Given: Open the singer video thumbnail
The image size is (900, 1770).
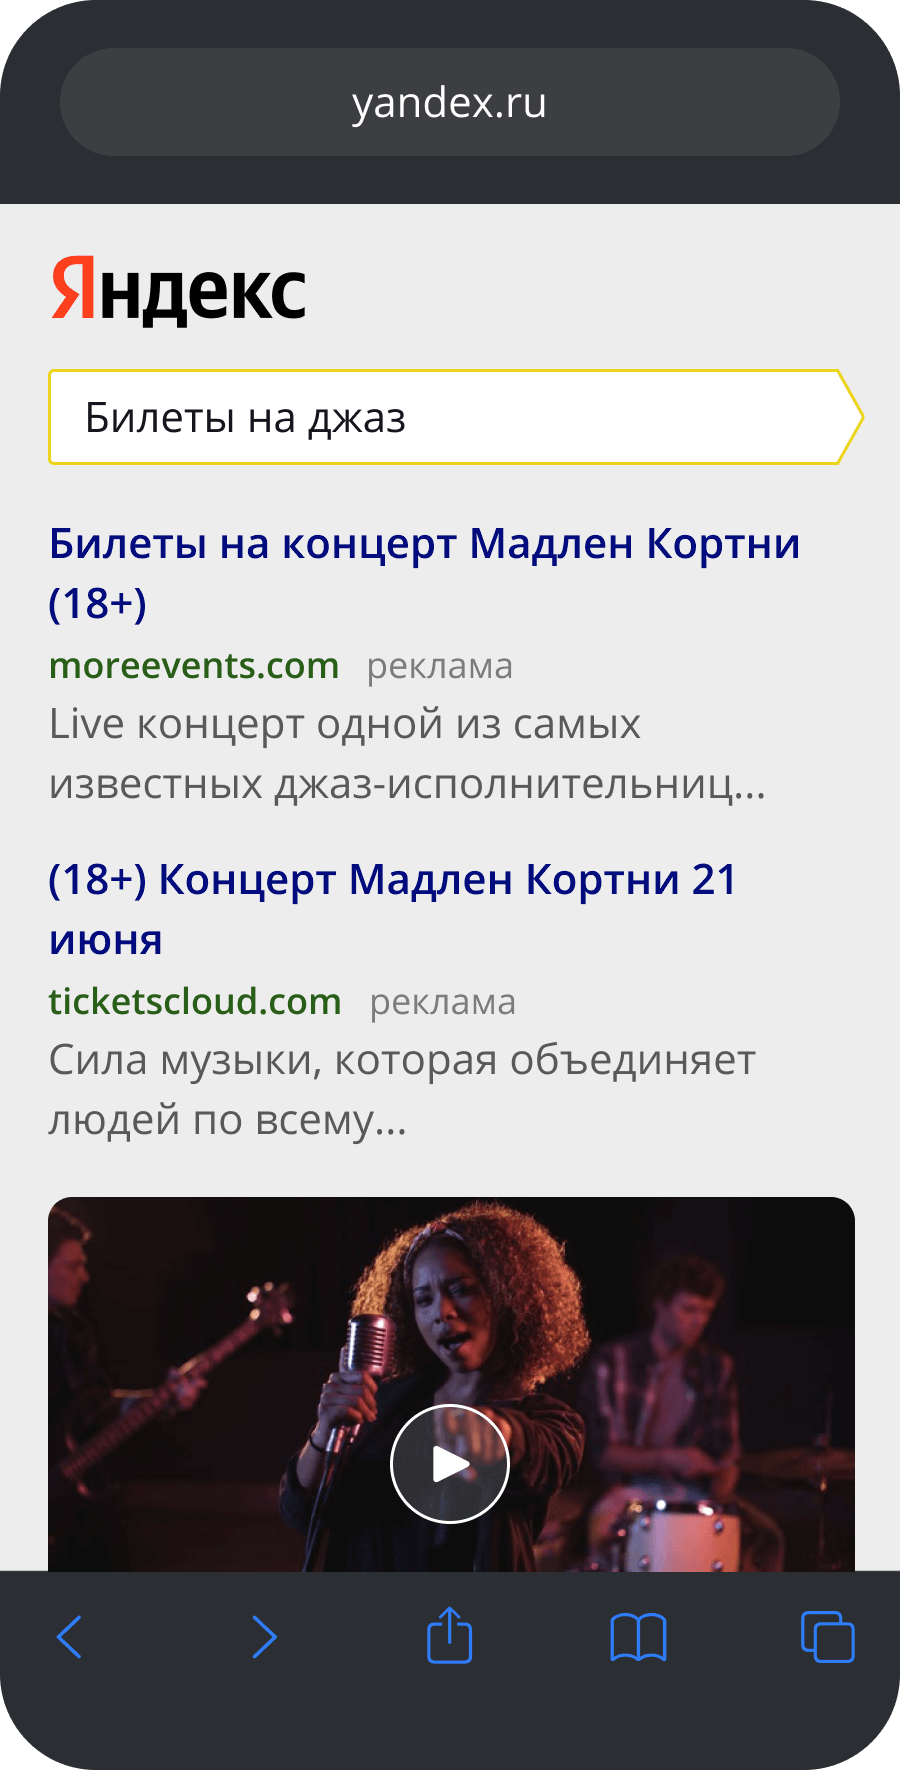Looking at the screenshot, I should point(451,1384).
